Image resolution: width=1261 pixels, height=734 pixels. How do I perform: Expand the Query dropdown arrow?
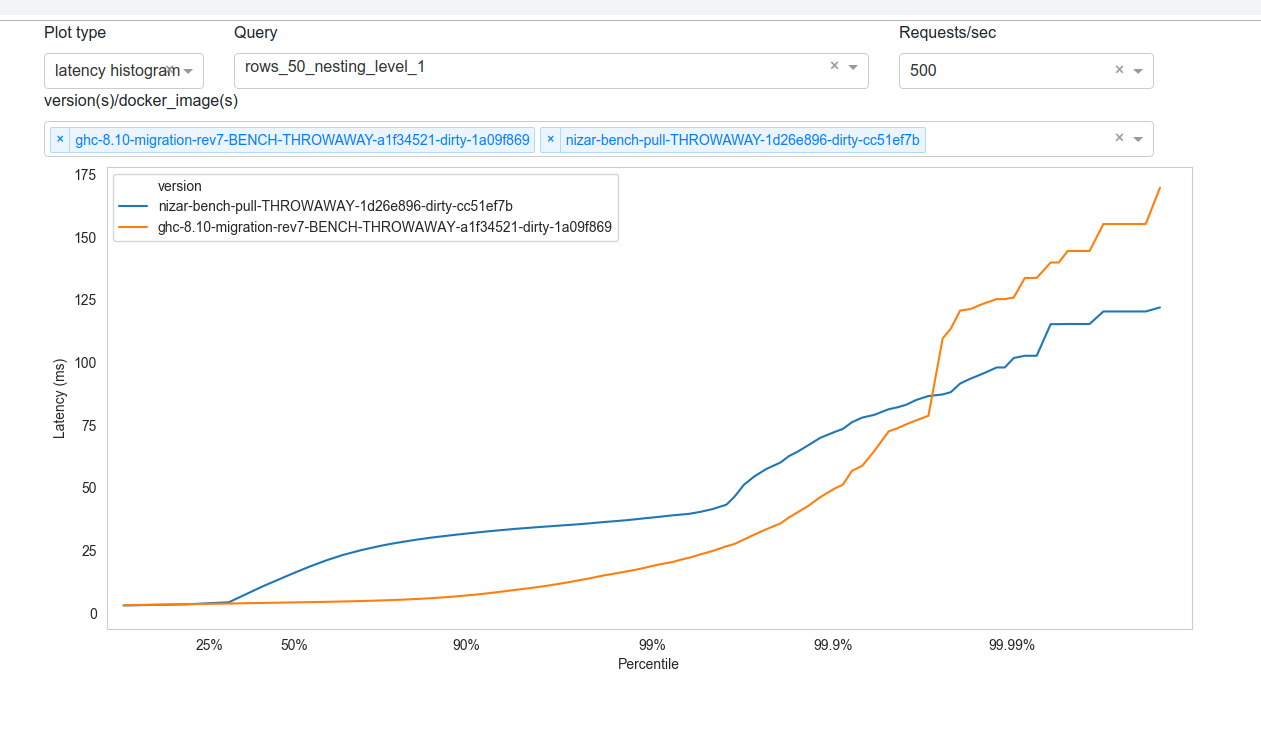click(853, 67)
